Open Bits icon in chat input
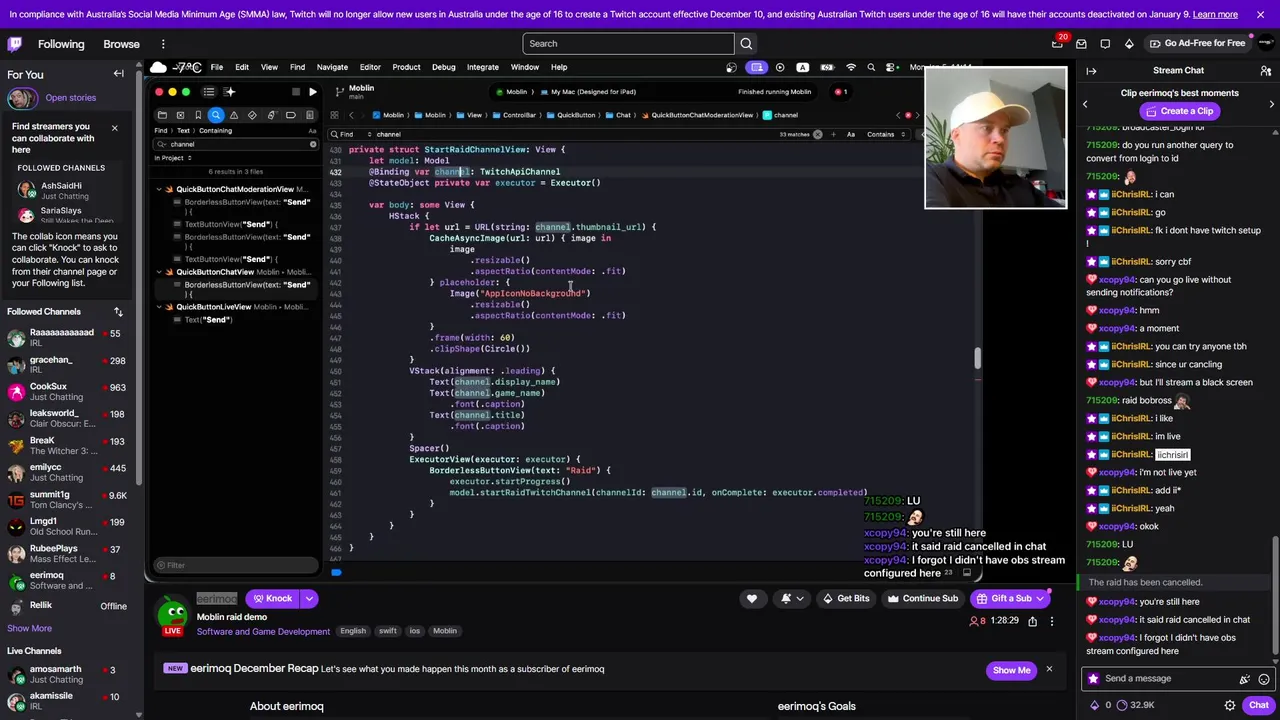 pos(1244,679)
